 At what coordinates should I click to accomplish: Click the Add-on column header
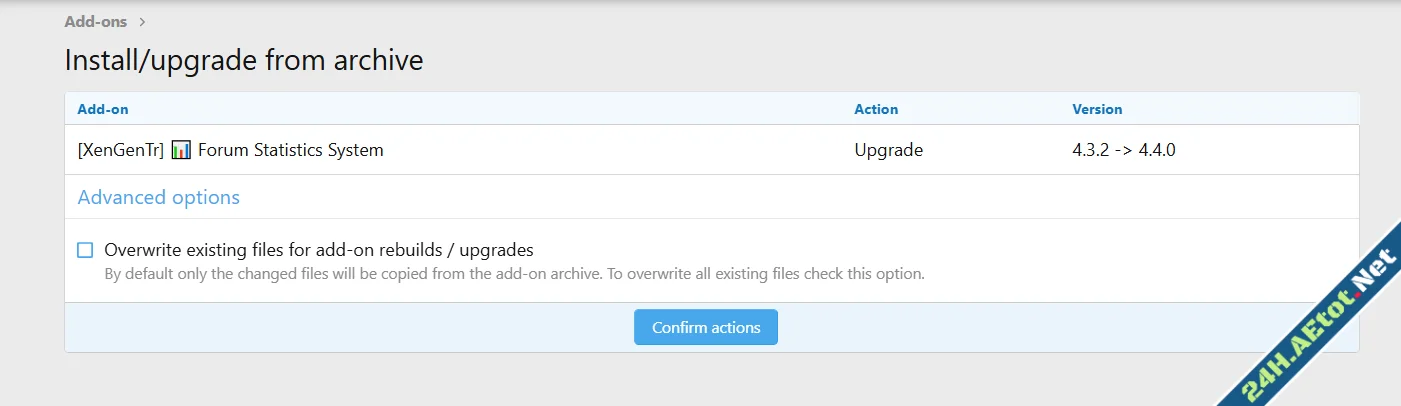[103, 109]
